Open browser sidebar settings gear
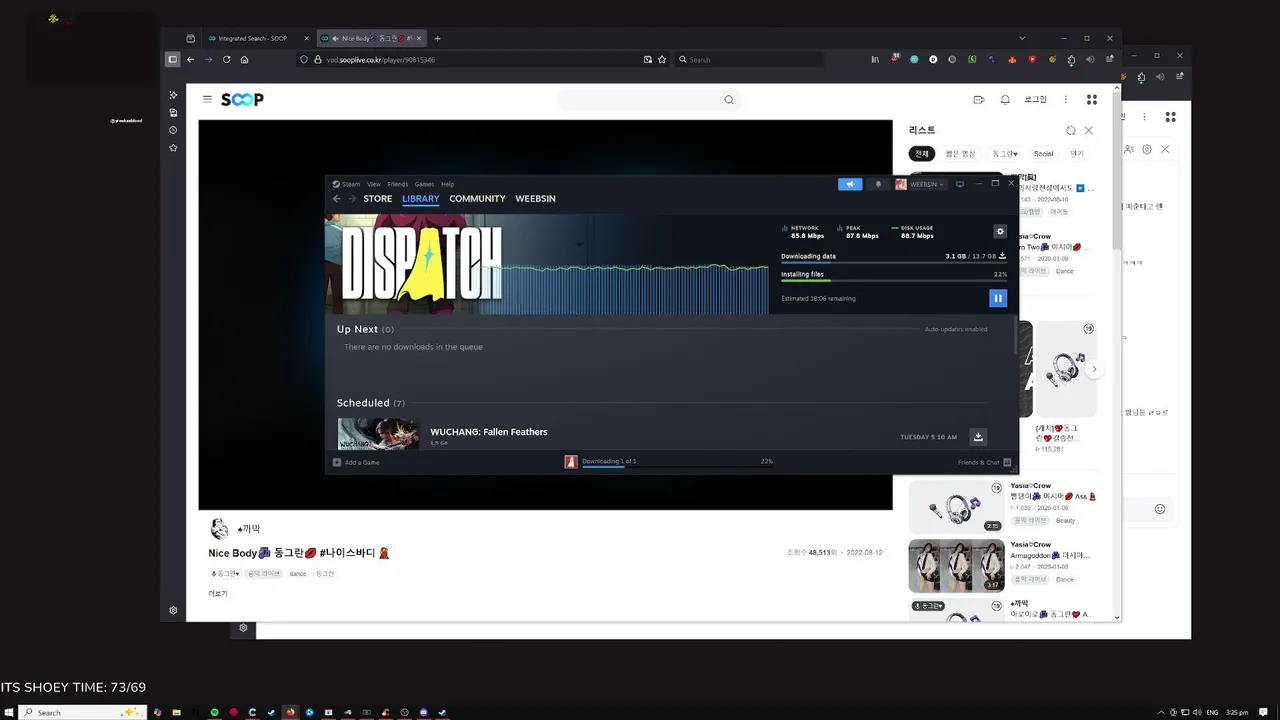The image size is (1280, 720). coord(173,610)
